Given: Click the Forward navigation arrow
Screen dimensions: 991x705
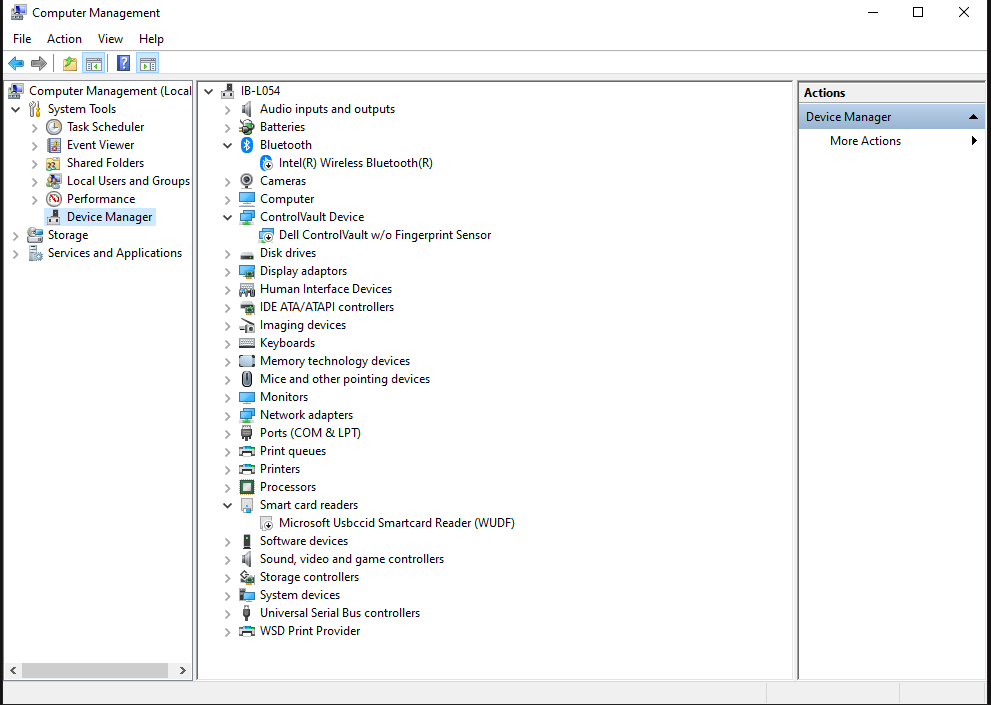Looking at the screenshot, I should 38,62.
